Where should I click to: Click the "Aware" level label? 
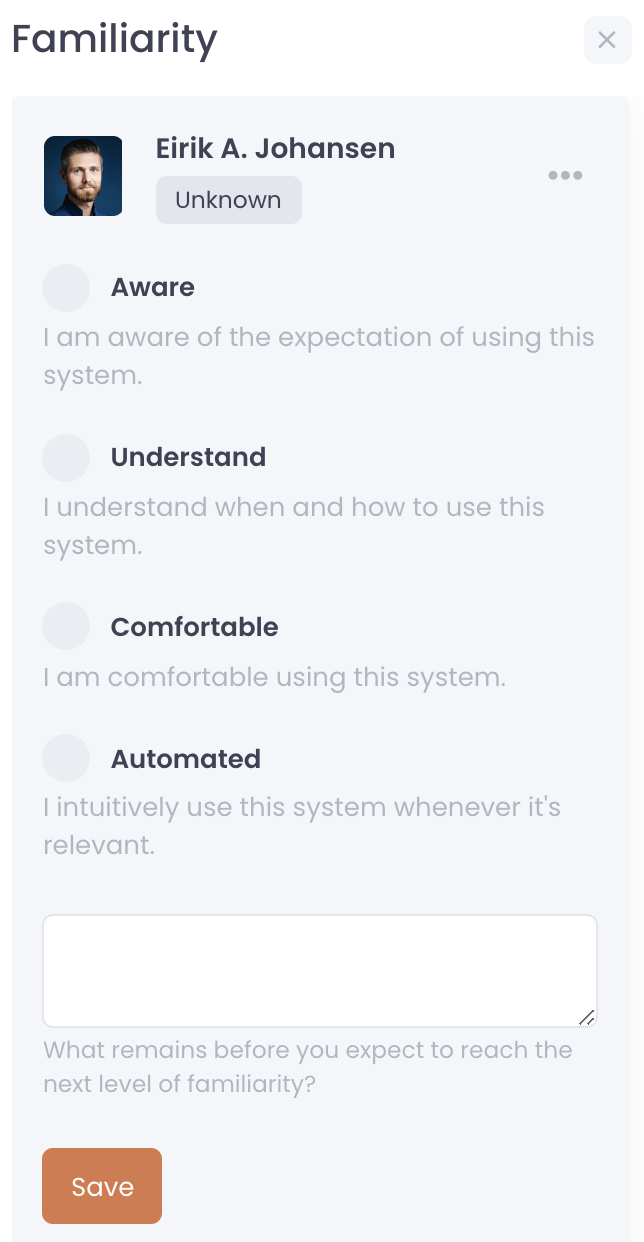[x=153, y=288]
